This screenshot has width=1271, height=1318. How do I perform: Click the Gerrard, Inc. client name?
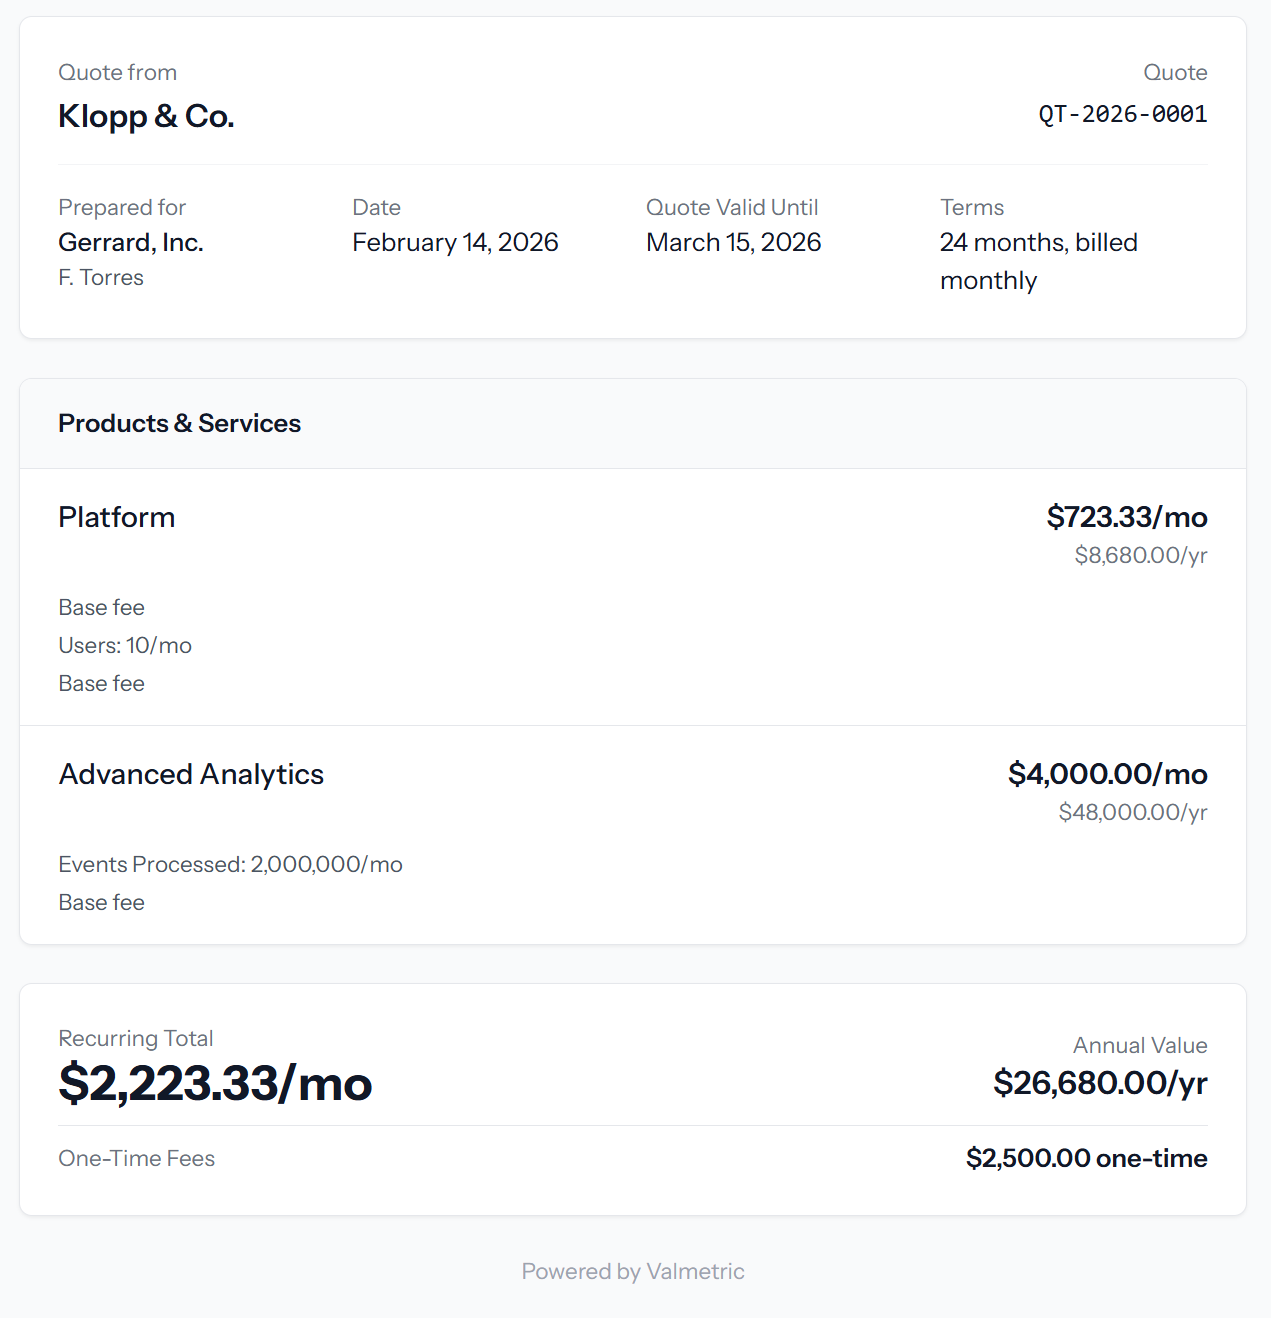131,242
